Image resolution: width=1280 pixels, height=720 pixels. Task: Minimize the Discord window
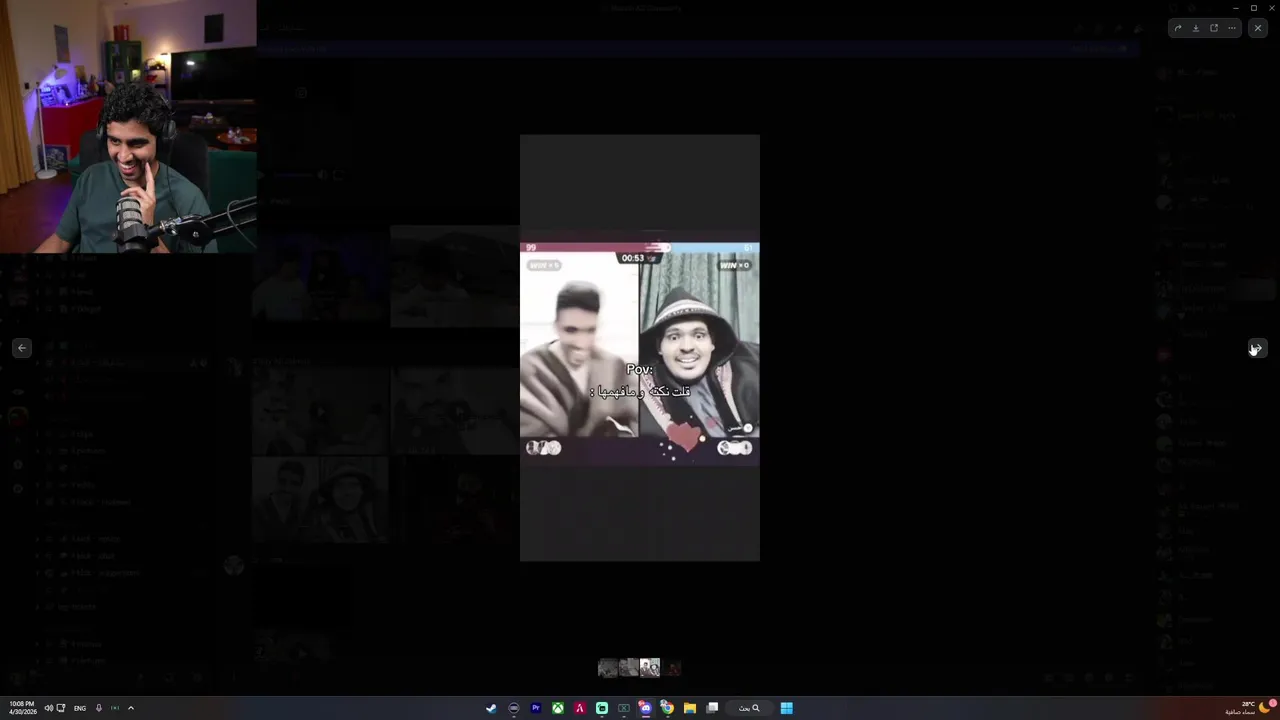(1236, 8)
